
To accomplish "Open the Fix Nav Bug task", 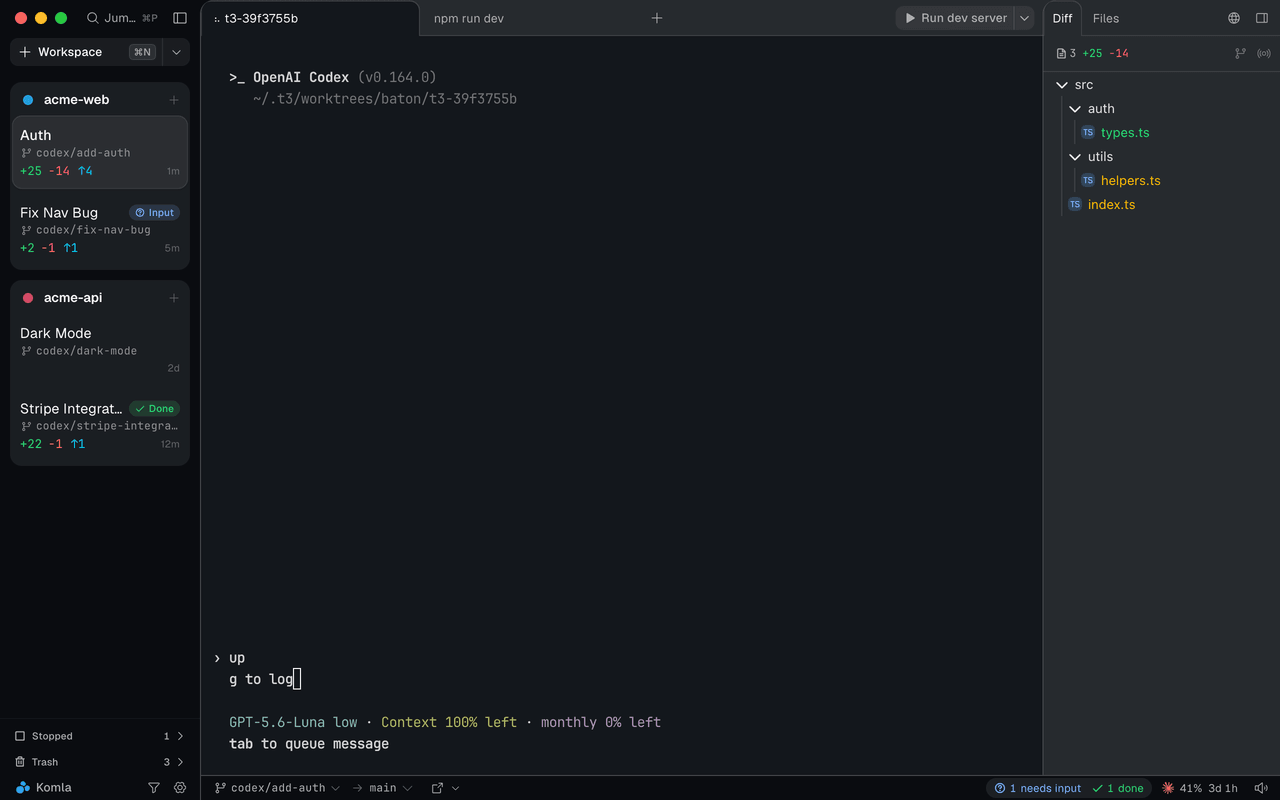I will click(x=100, y=229).
